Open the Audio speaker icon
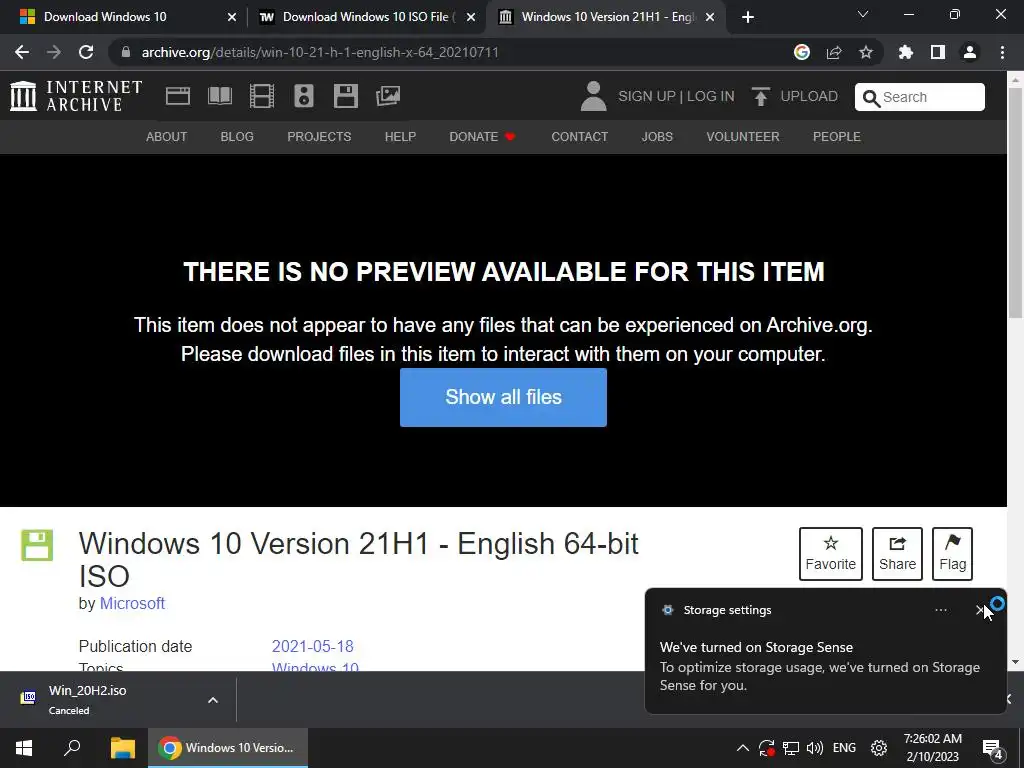This screenshot has width=1024, height=768. pos(304,96)
